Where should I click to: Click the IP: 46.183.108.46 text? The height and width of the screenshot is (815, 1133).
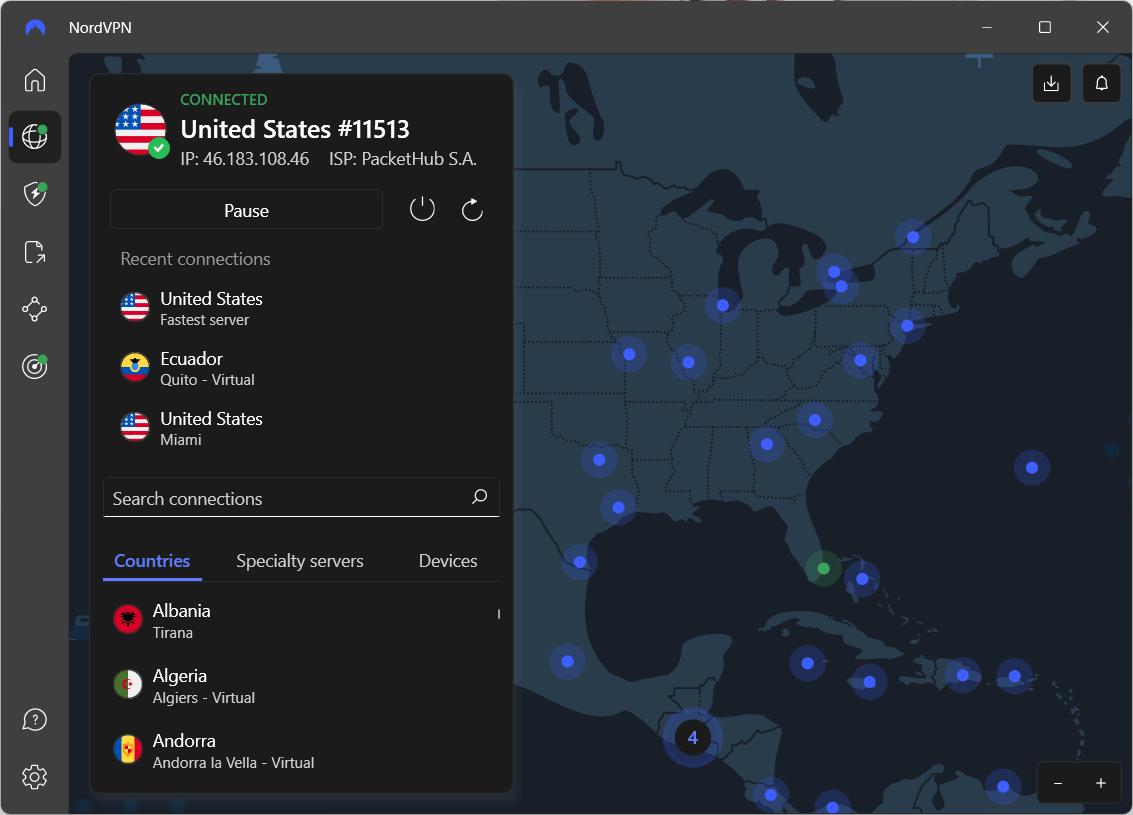tap(245, 159)
